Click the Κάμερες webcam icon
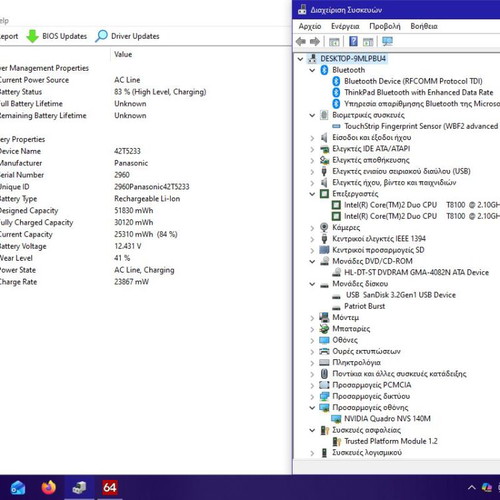 pos(324,227)
